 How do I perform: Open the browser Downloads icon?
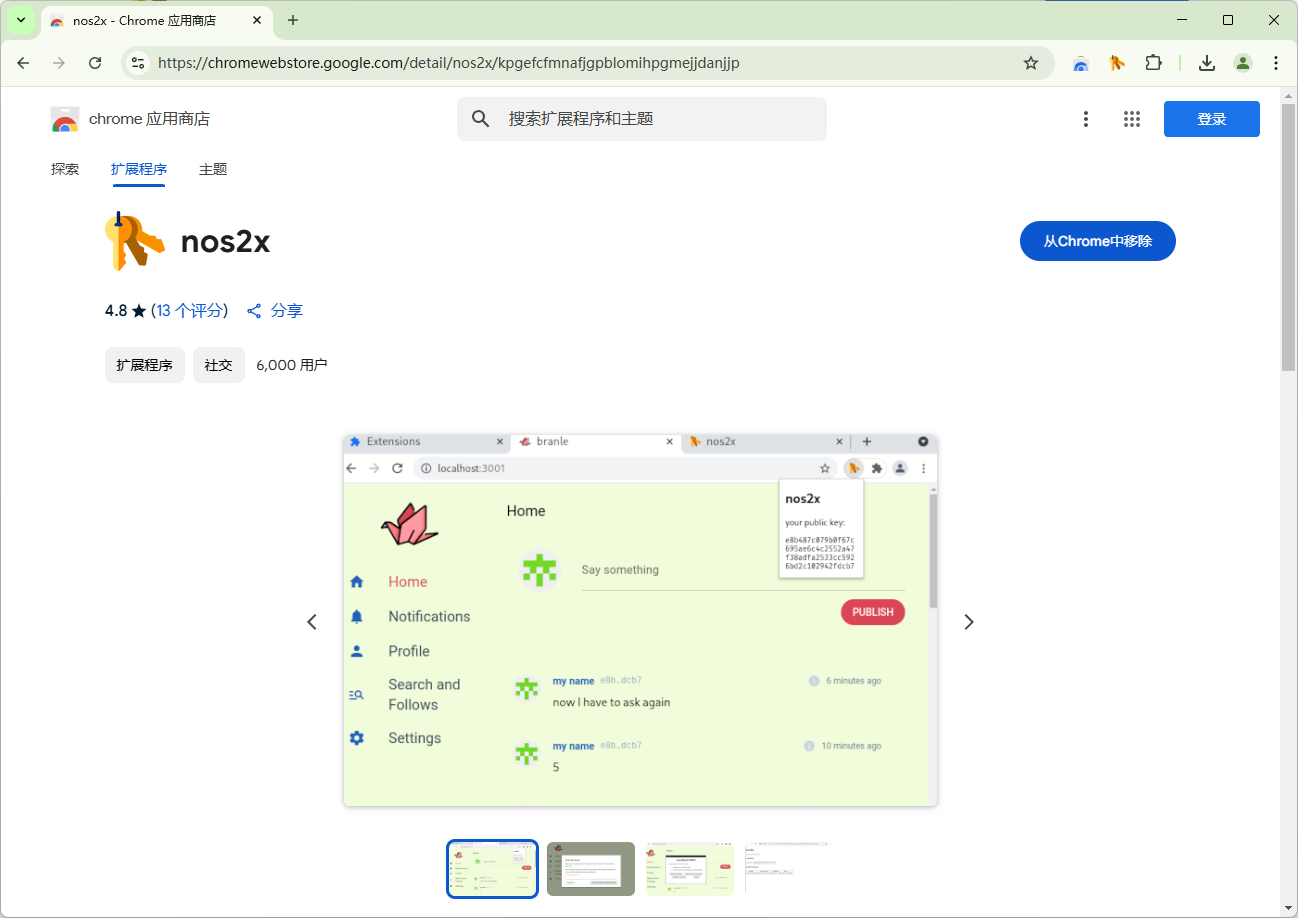coord(1207,62)
